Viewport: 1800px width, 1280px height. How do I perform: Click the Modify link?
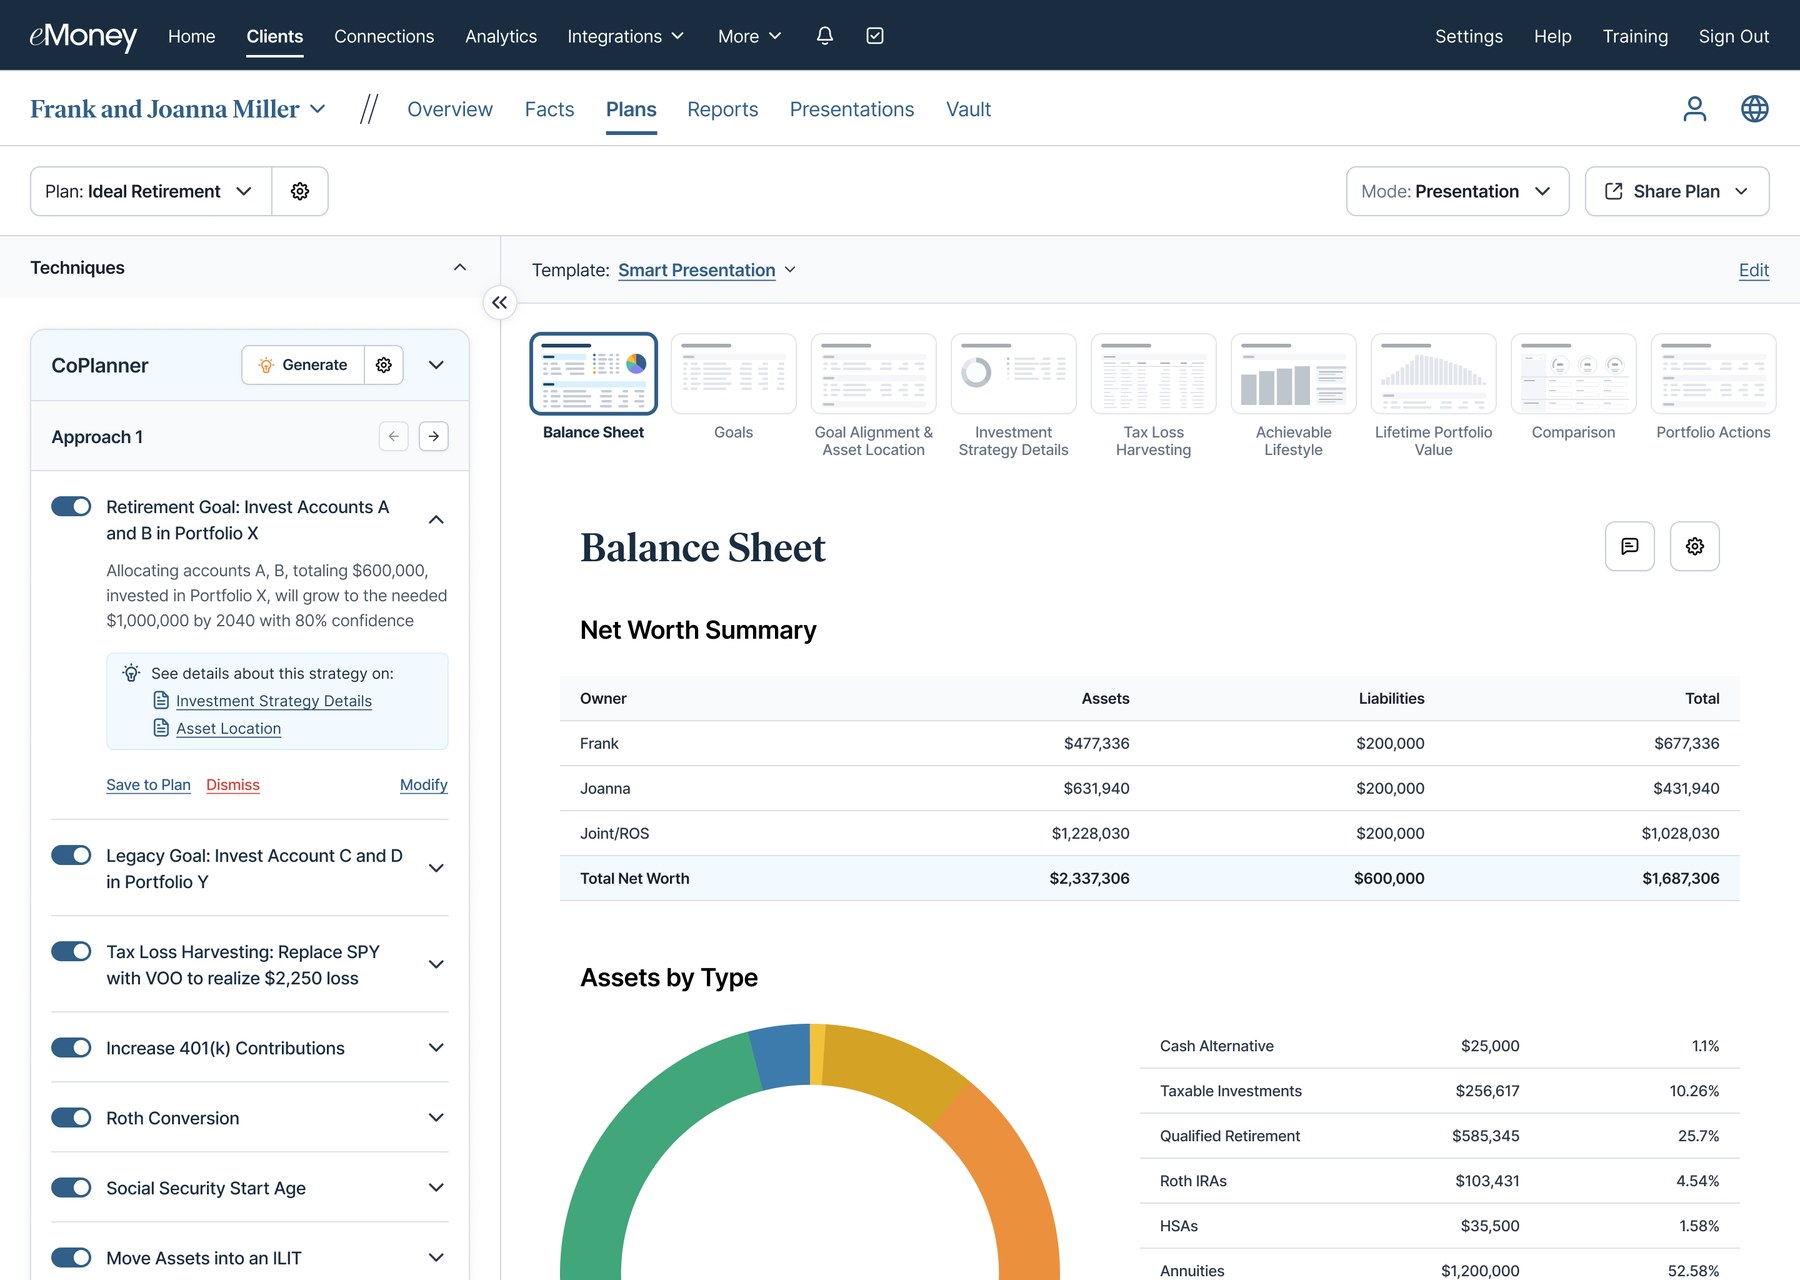tap(424, 785)
